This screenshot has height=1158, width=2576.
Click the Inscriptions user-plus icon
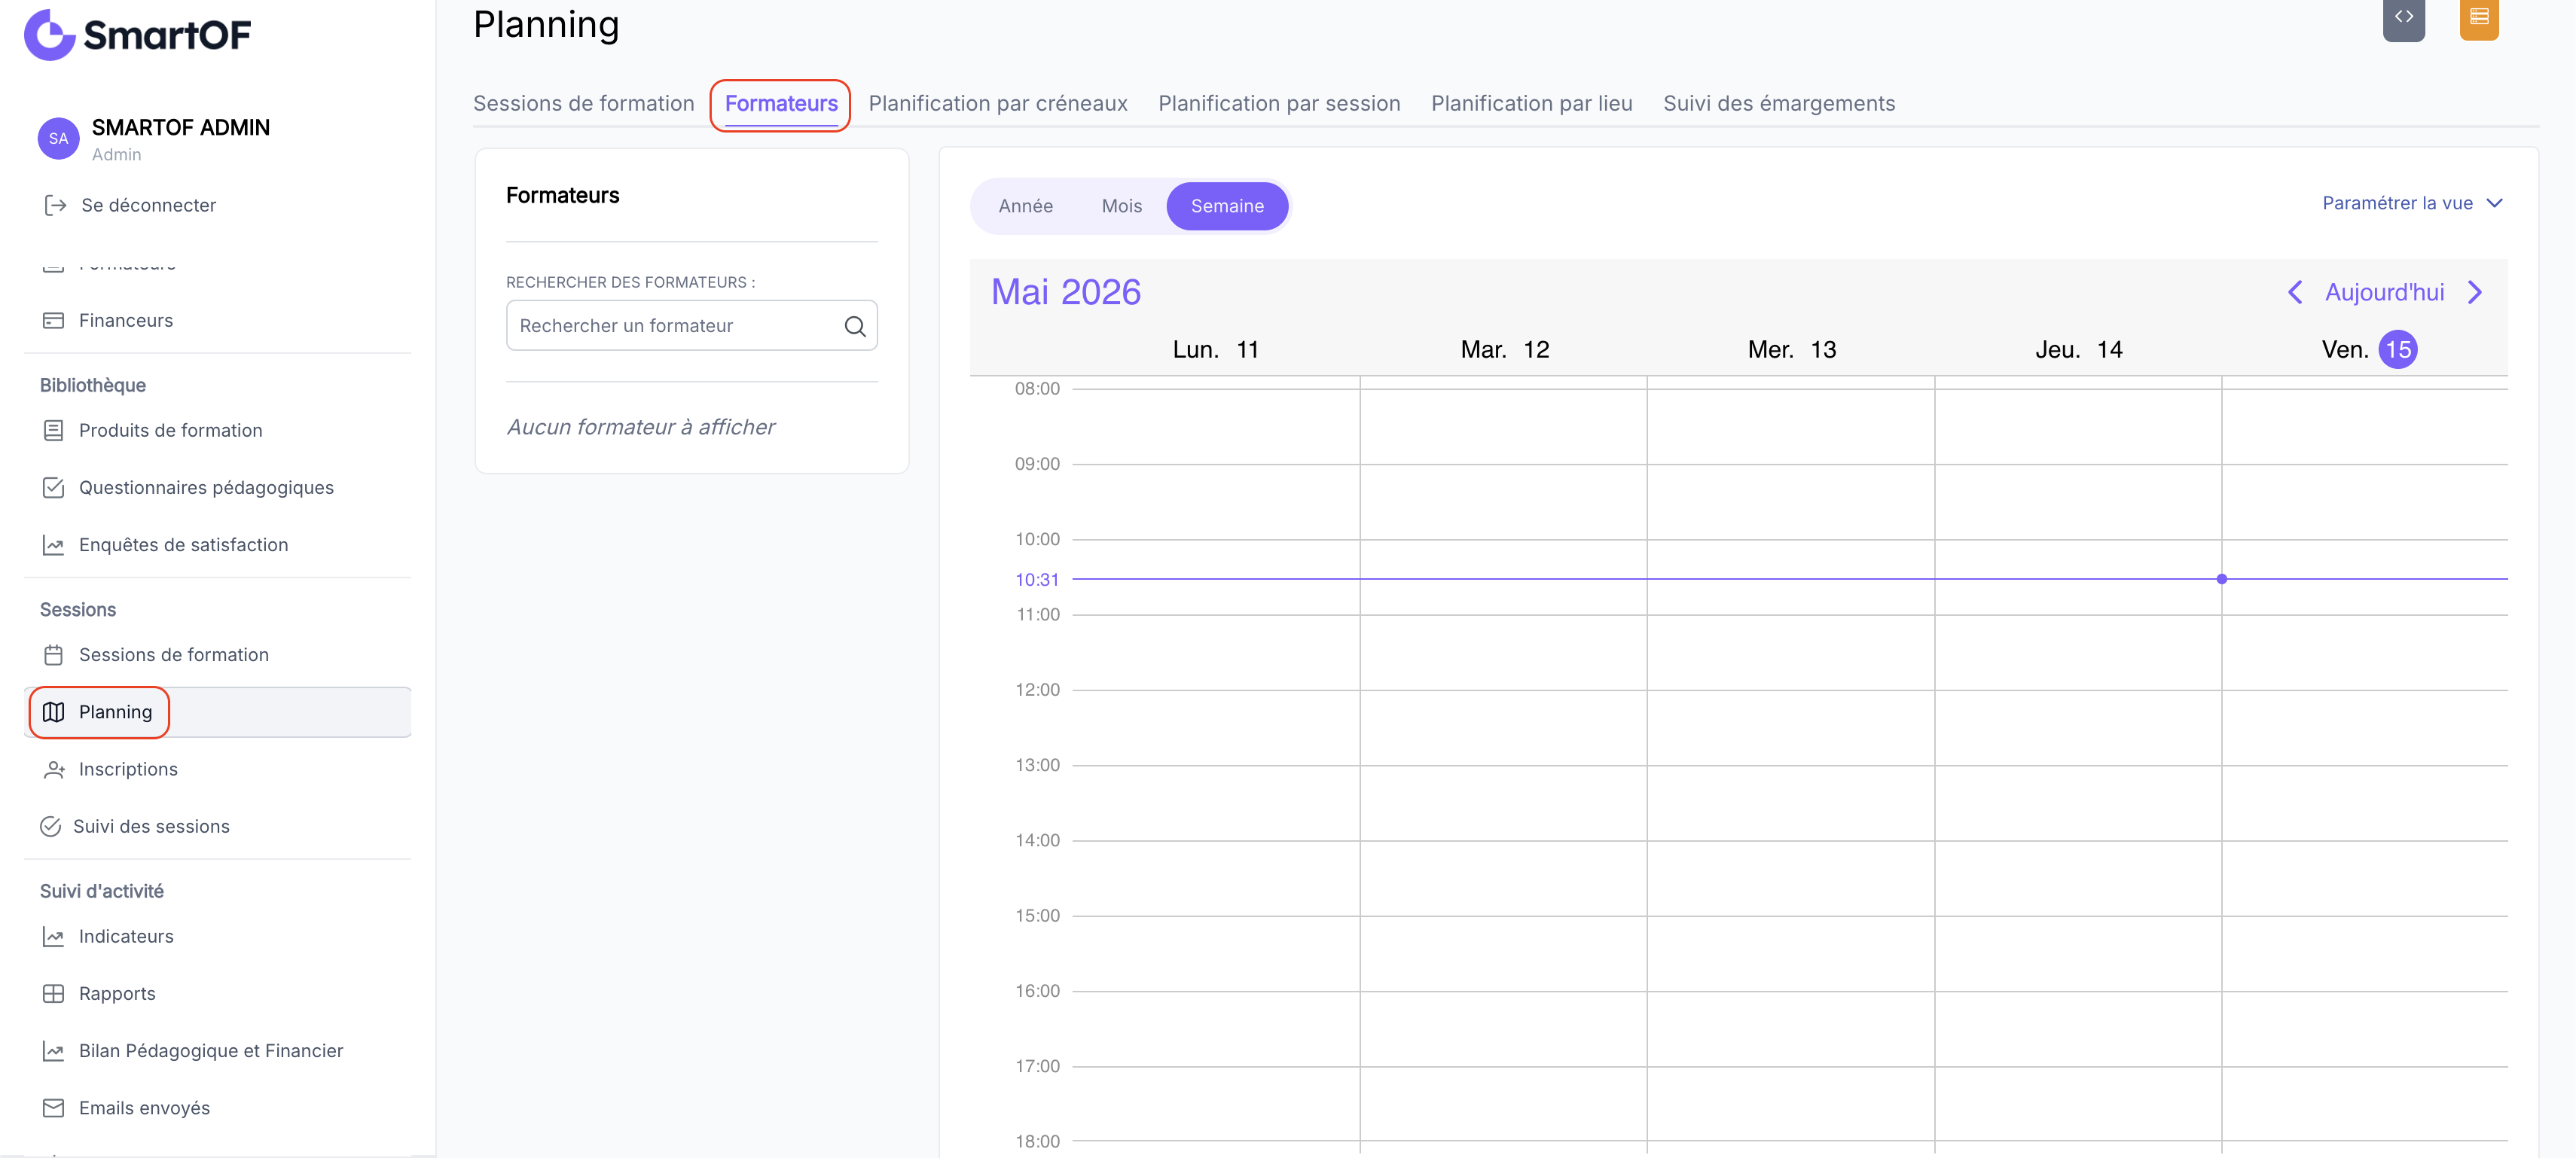tap(53, 769)
